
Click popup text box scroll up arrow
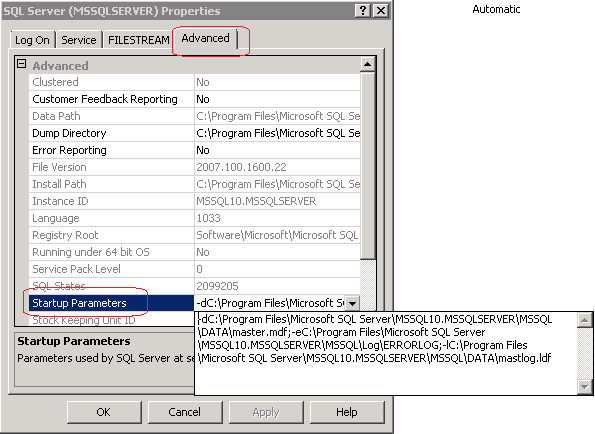pyautogui.click(x=584, y=321)
